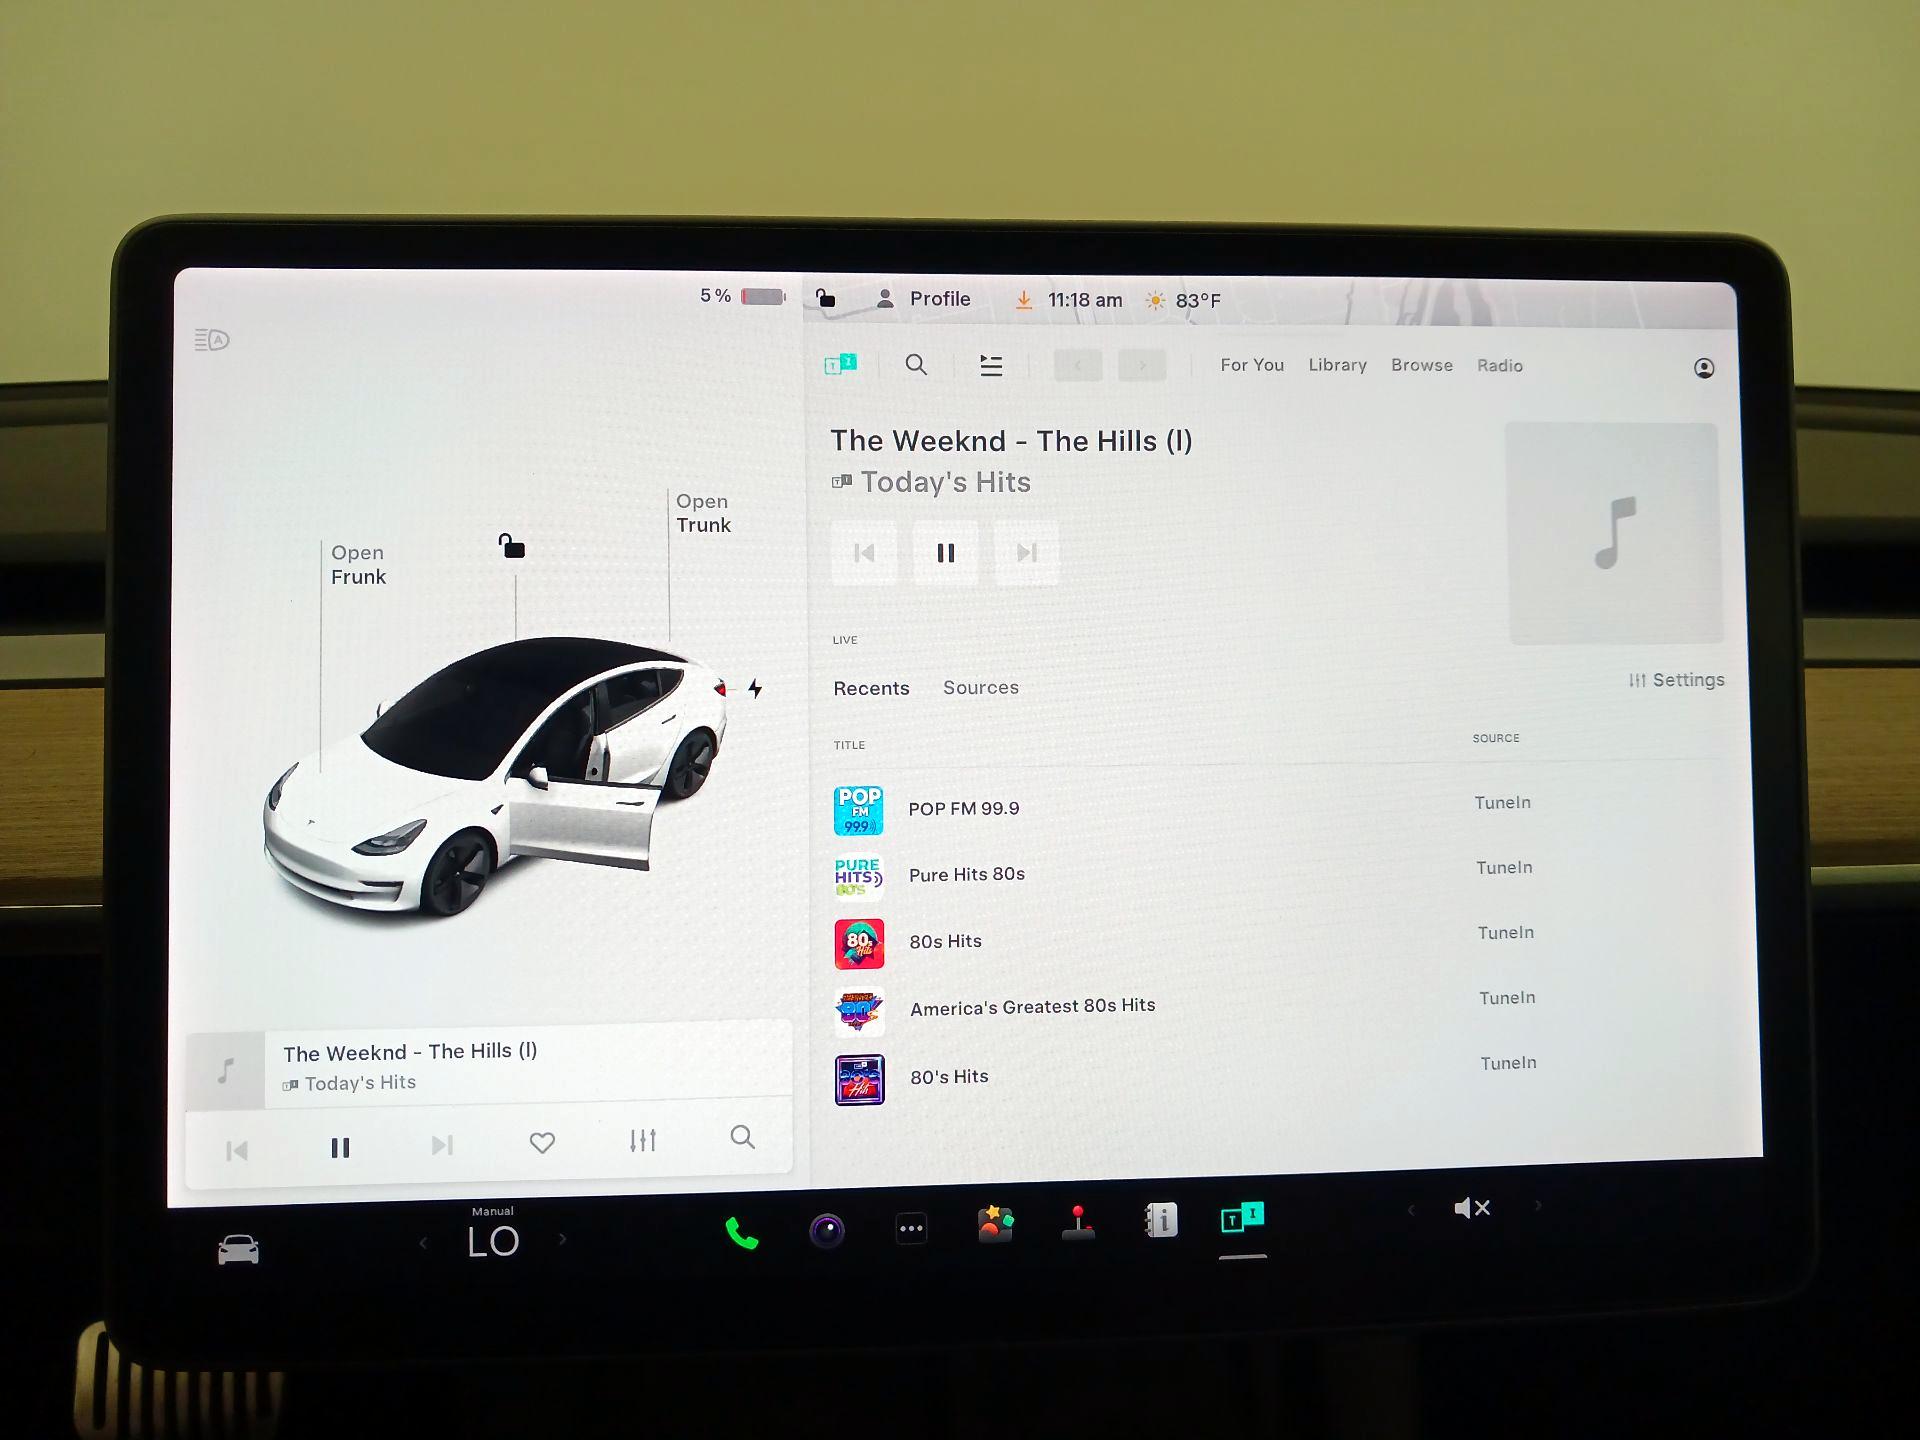Tap the battery level indicator
The width and height of the screenshot is (1920, 1440).
coord(743,296)
